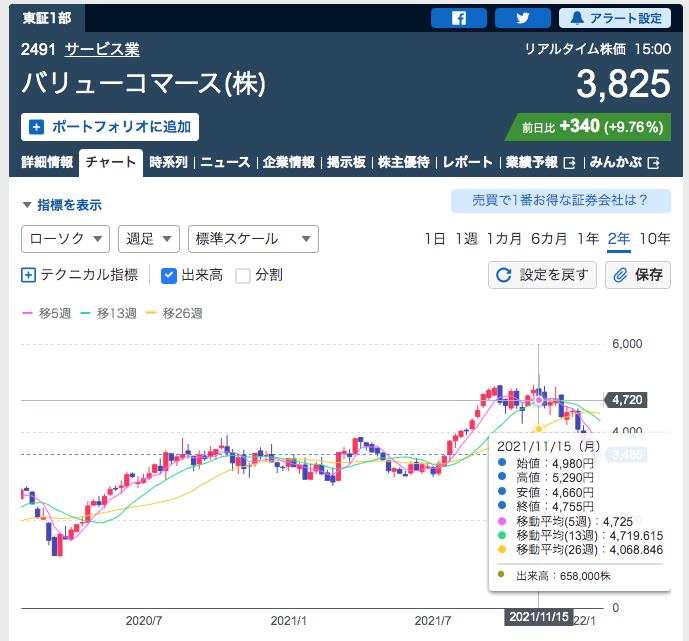Enable the 分割 split checkbox

coord(243,275)
